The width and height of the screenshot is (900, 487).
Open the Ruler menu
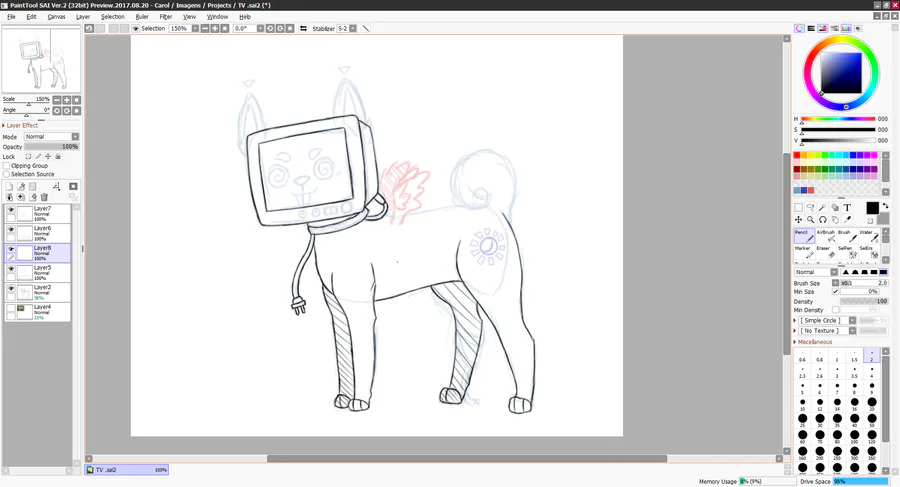tap(142, 17)
